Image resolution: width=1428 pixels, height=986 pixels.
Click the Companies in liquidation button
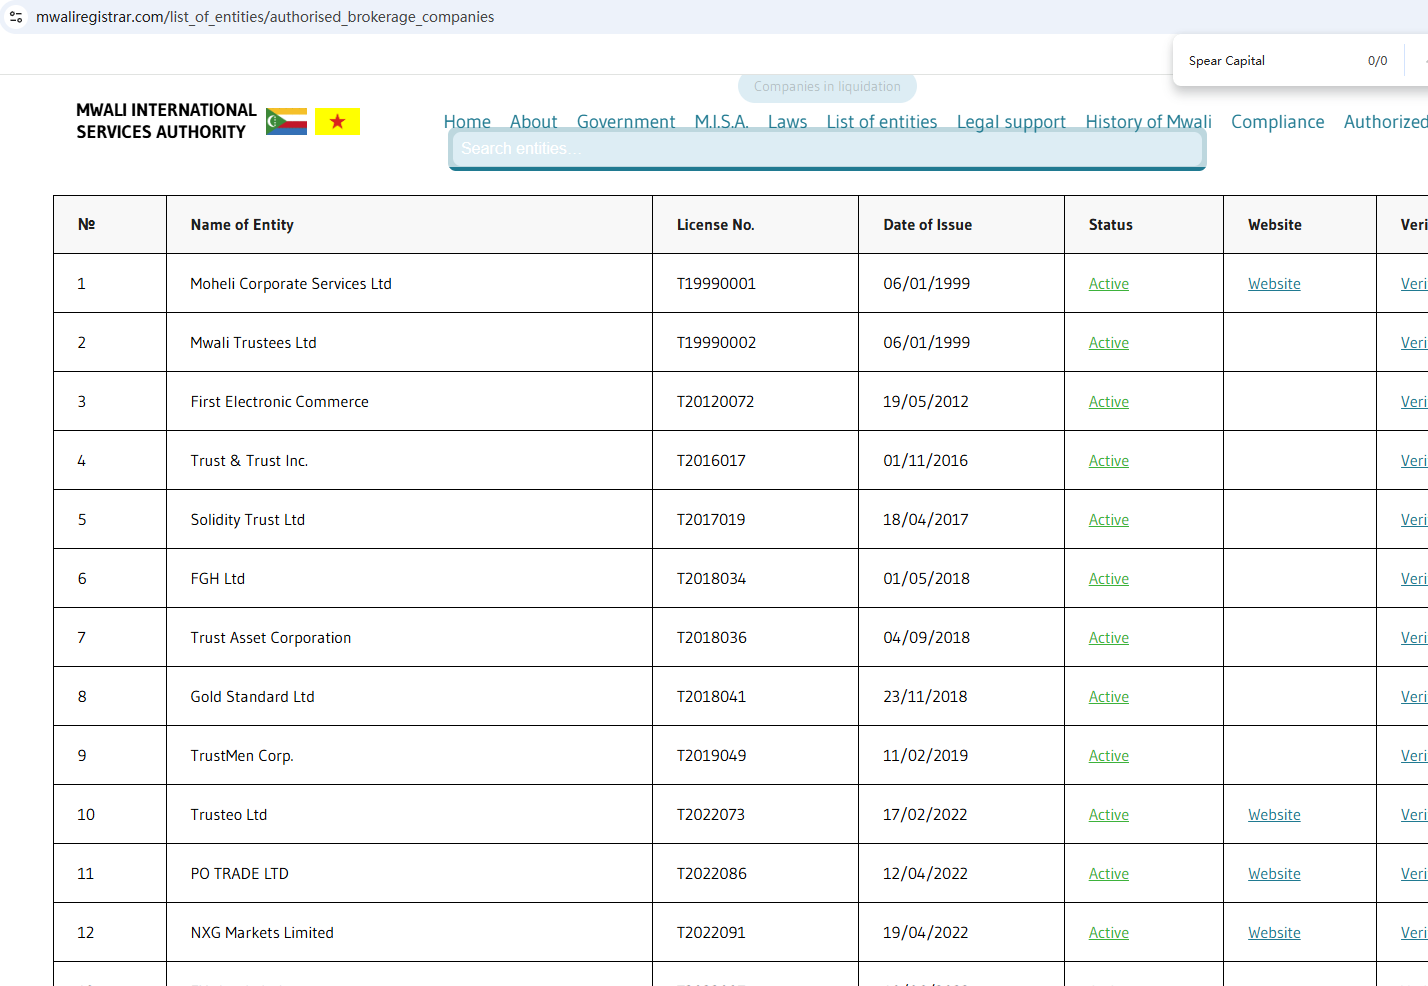(x=827, y=87)
